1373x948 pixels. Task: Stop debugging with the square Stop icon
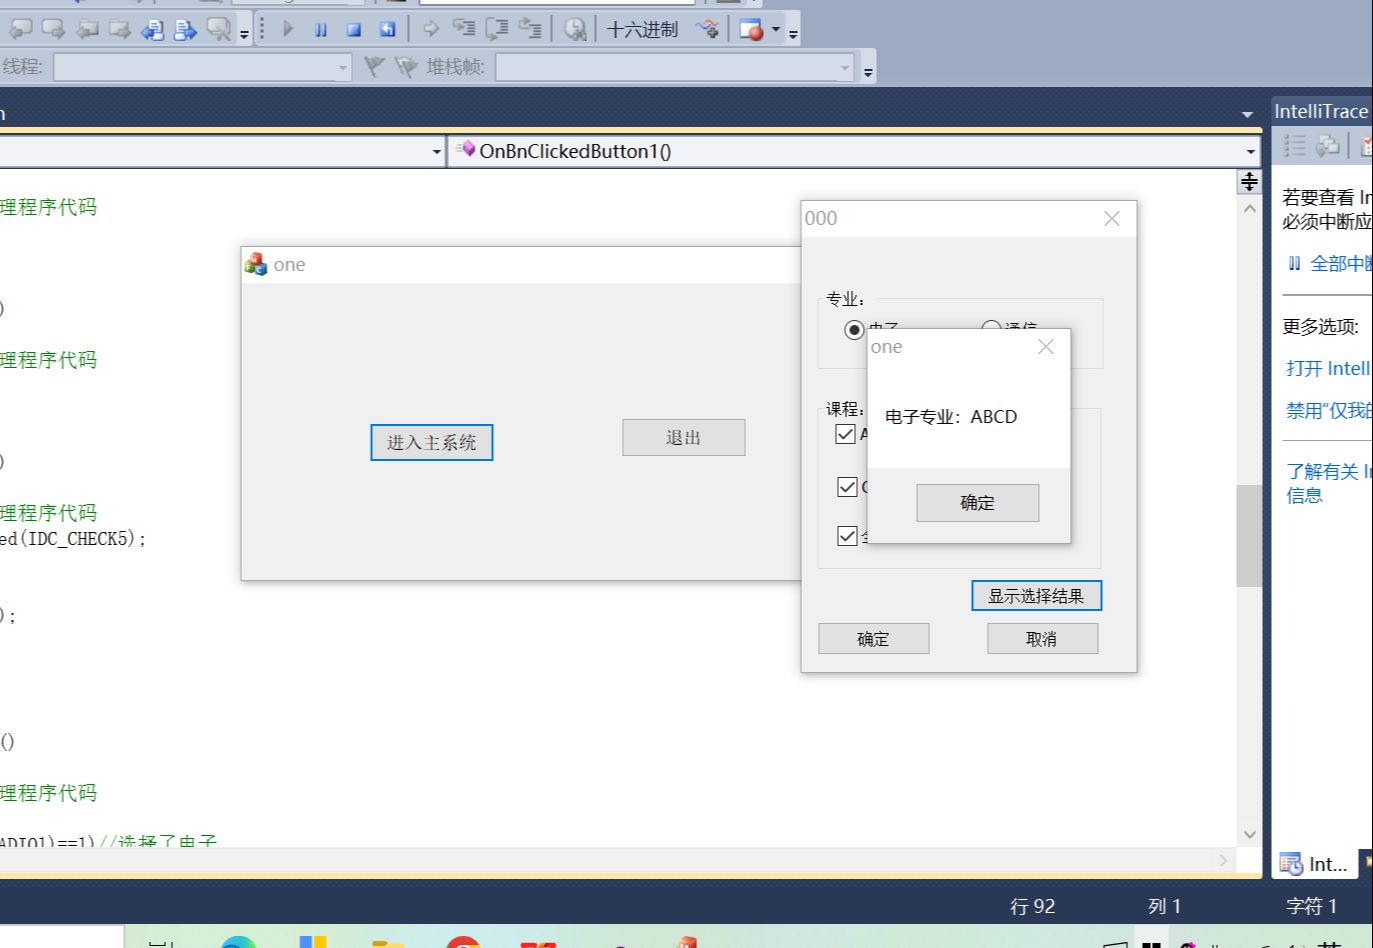(x=352, y=29)
